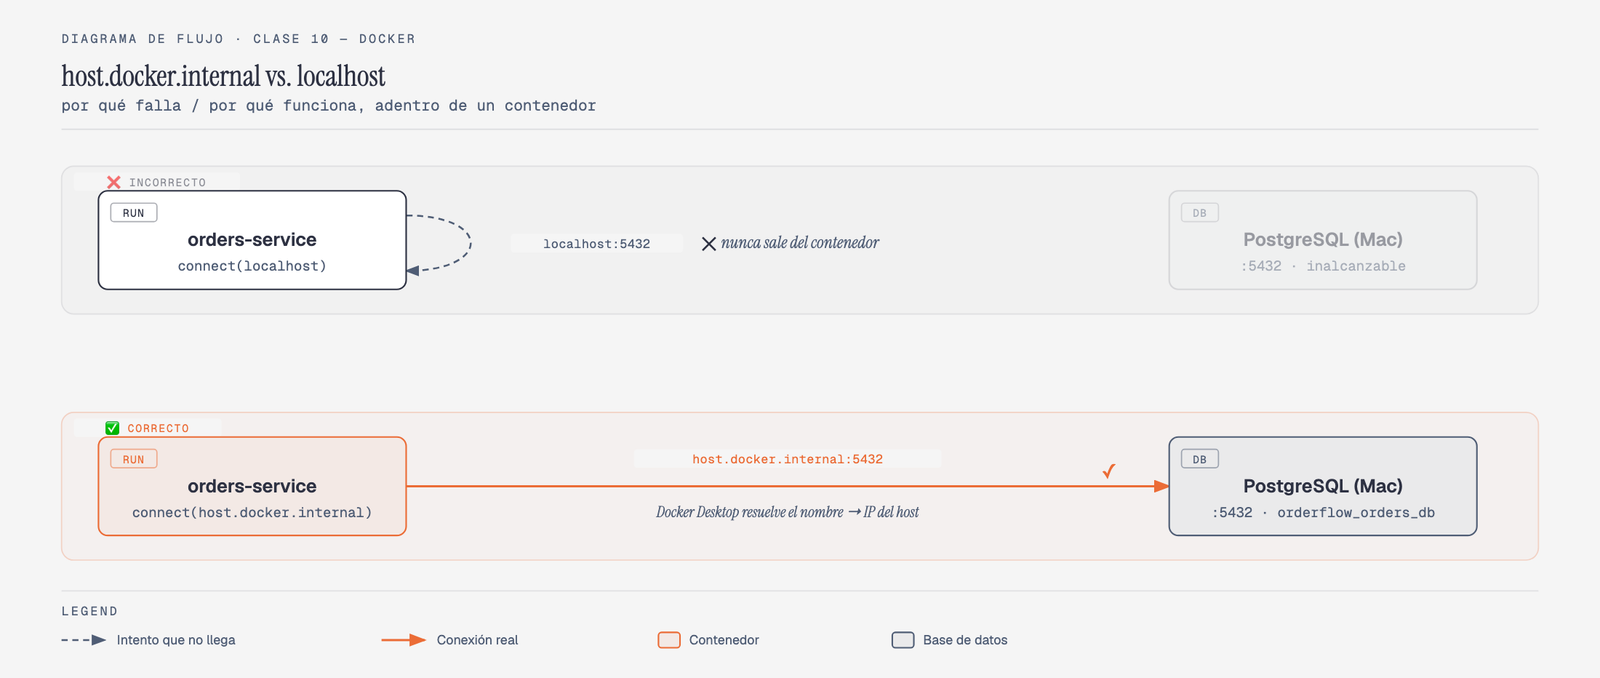Click the 'host.docker.internal vs. localhost' heading

pyautogui.click(x=223, y=76)
